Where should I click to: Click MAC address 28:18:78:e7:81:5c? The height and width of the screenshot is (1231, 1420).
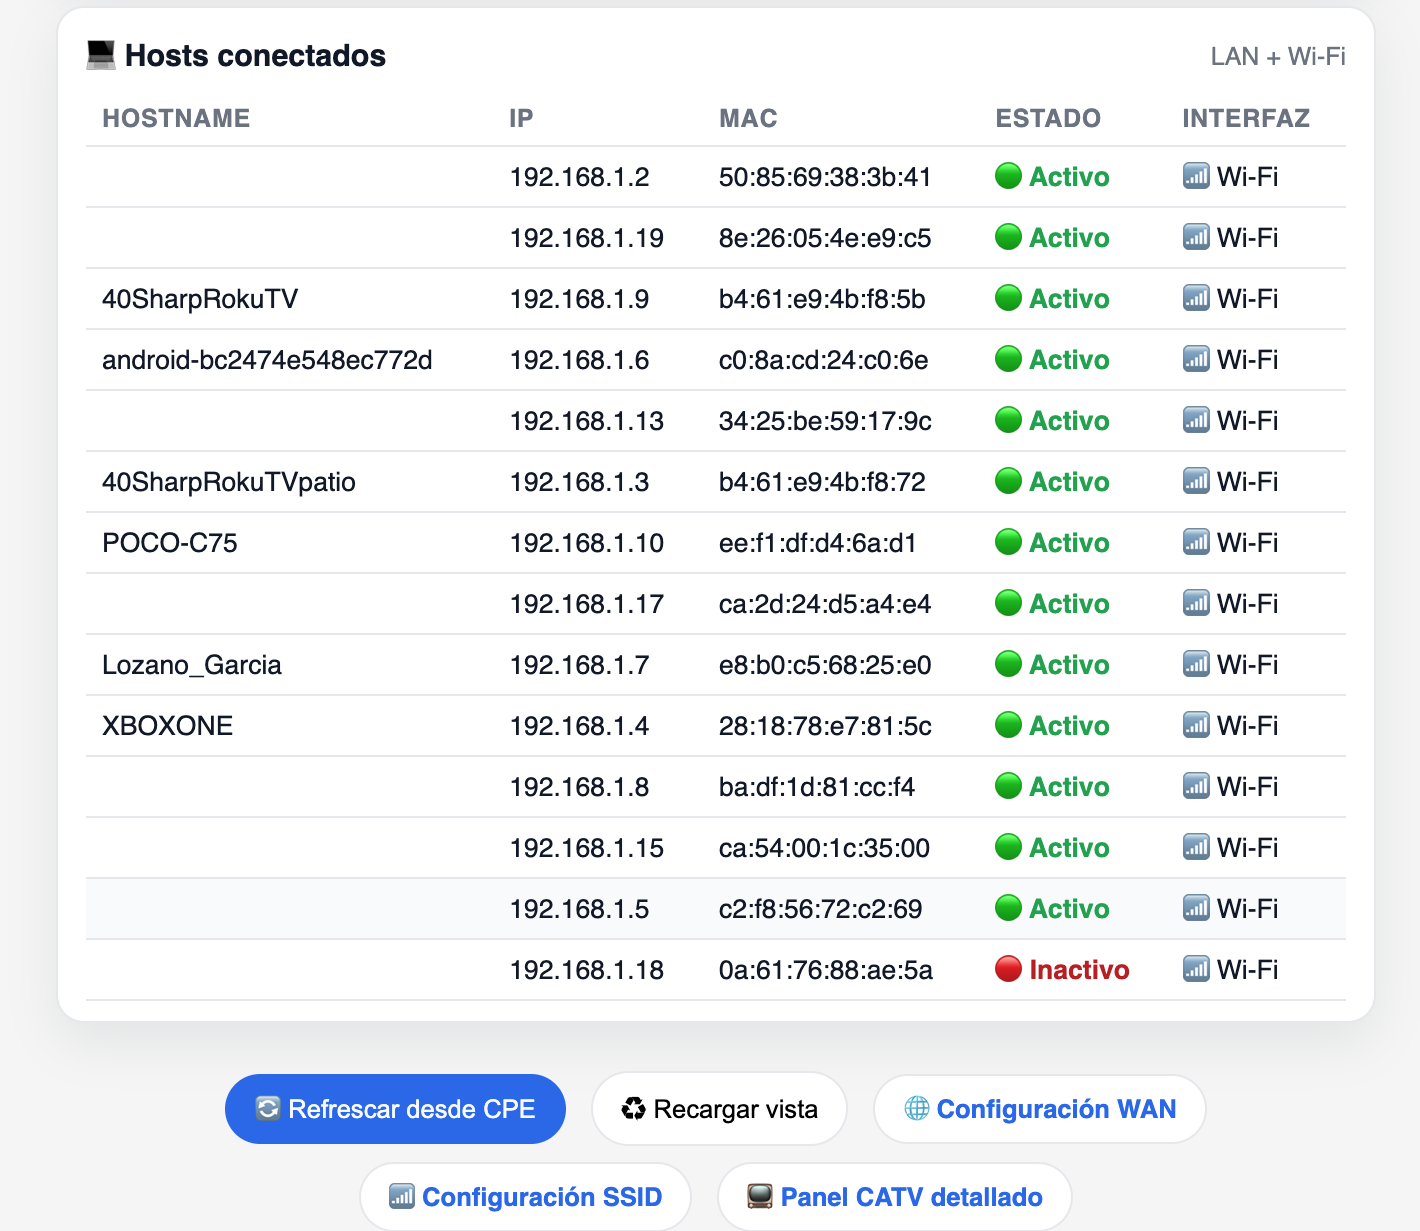click(x=824, y=726)
